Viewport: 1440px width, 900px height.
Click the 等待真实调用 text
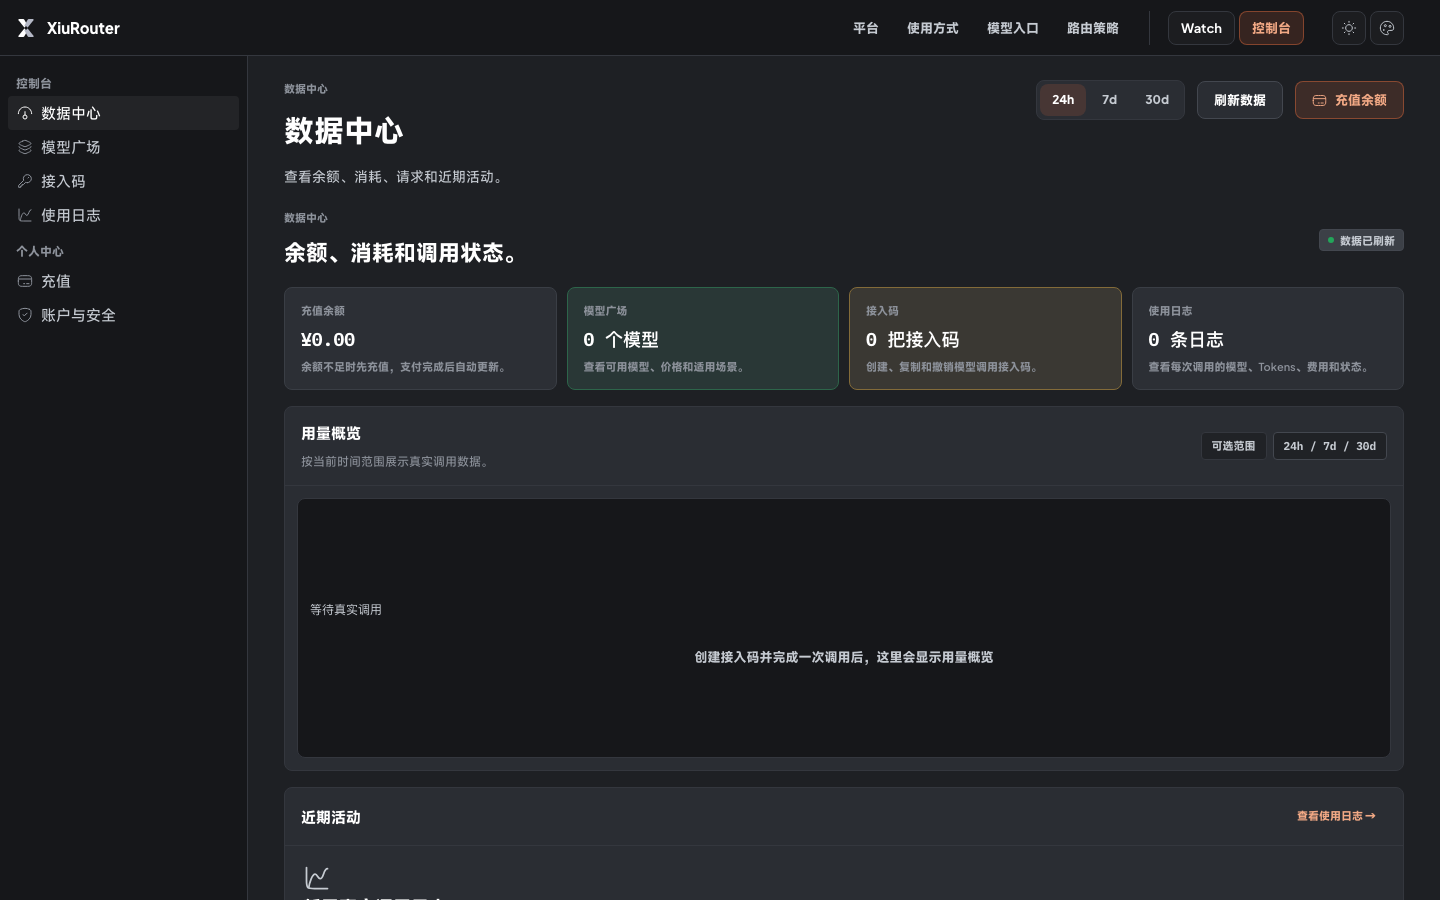click(x=346, y=609)
